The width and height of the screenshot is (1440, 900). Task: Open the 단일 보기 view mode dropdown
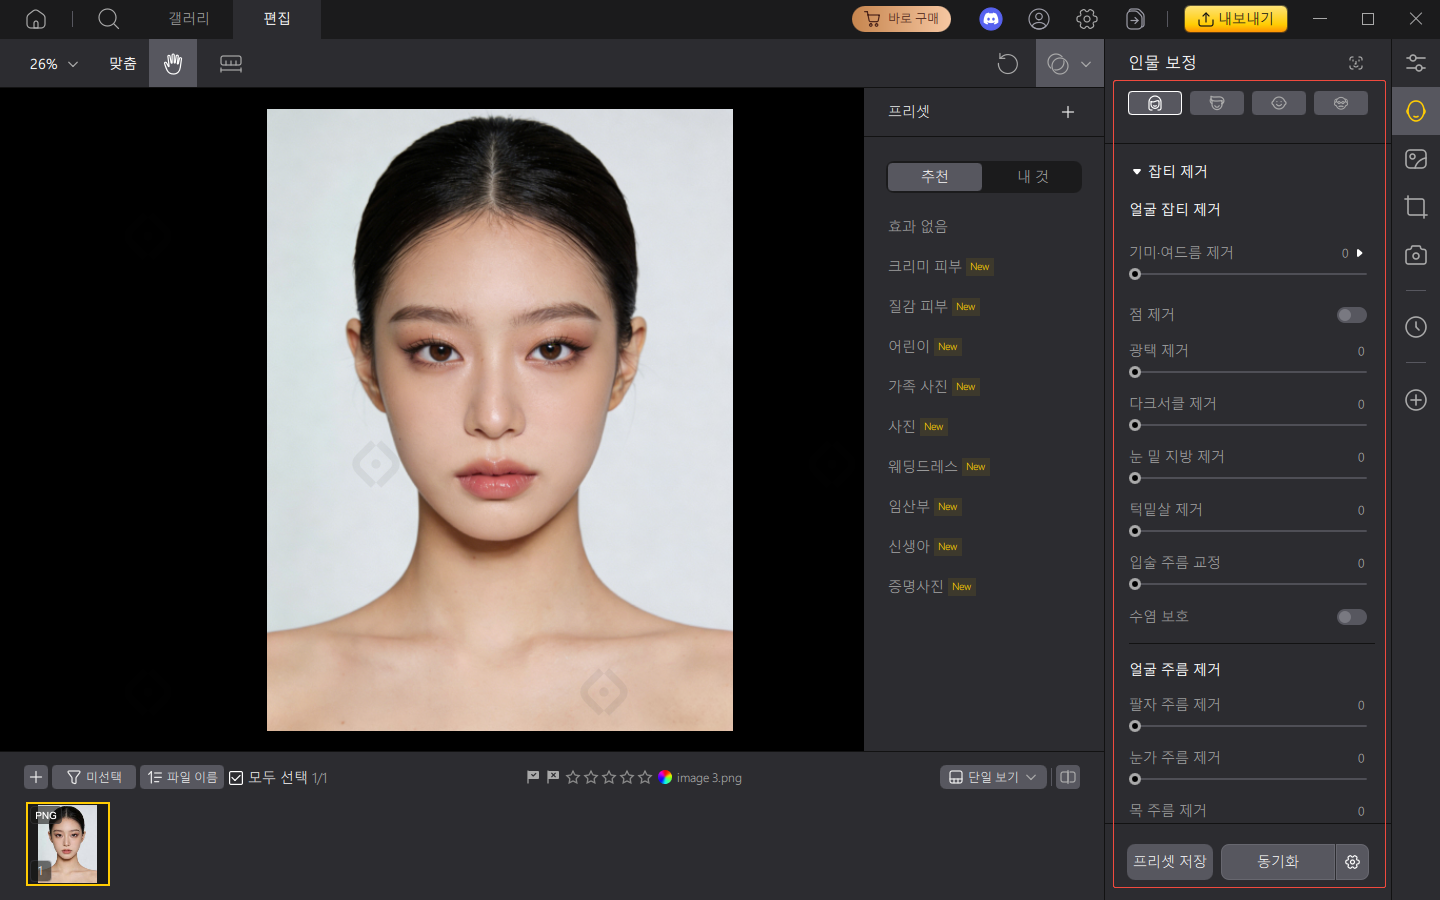(993, 777)
